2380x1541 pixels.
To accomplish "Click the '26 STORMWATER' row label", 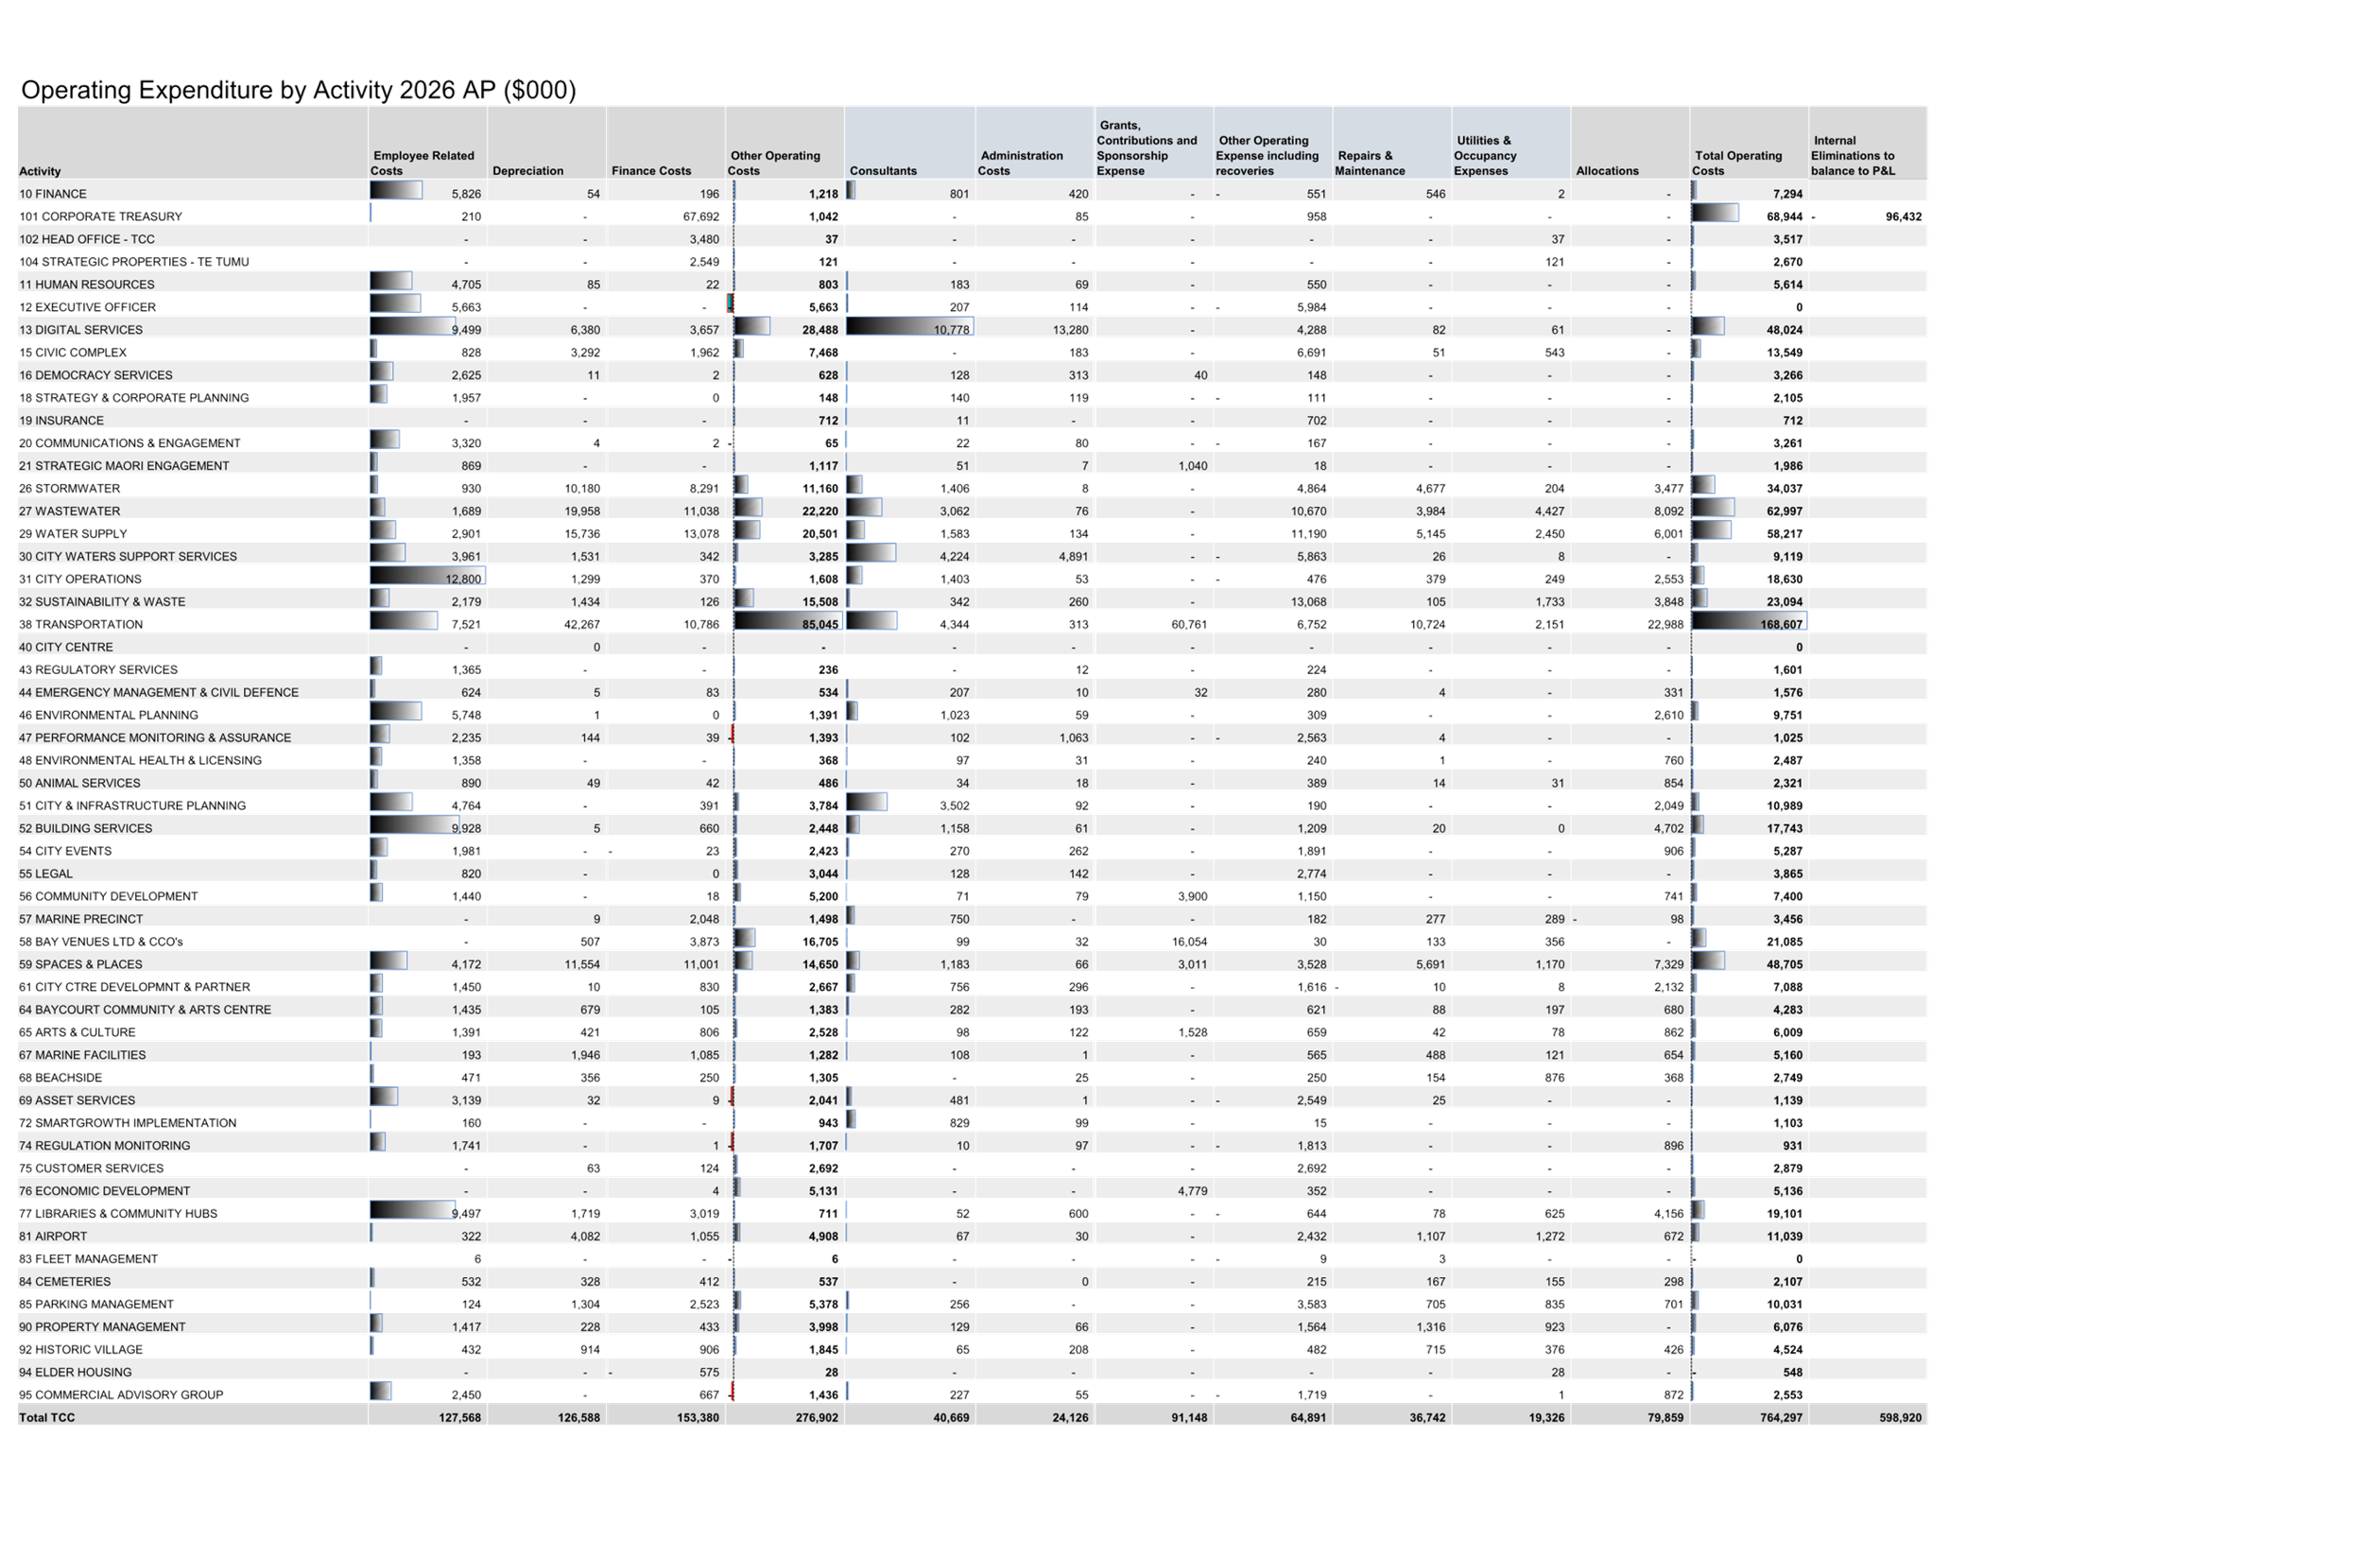I will tap(70, 488).
